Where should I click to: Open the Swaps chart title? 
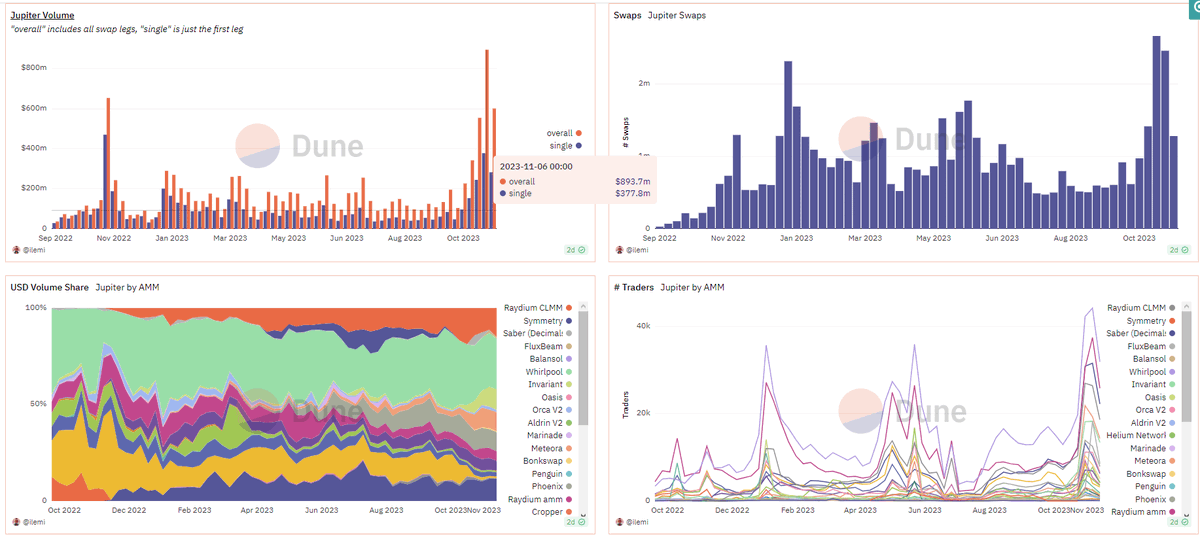[x=627, y=15]
